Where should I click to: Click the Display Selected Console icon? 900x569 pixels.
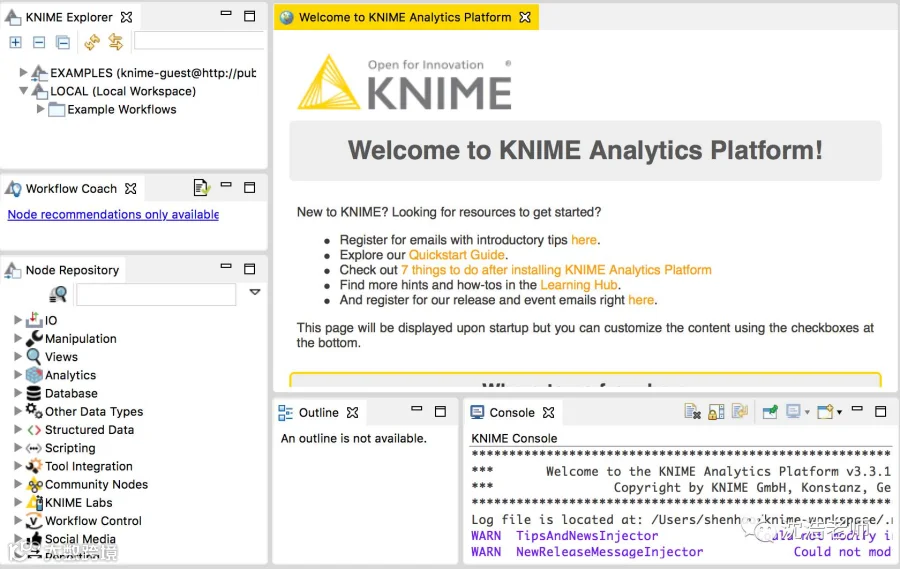[x=793, y=412]
